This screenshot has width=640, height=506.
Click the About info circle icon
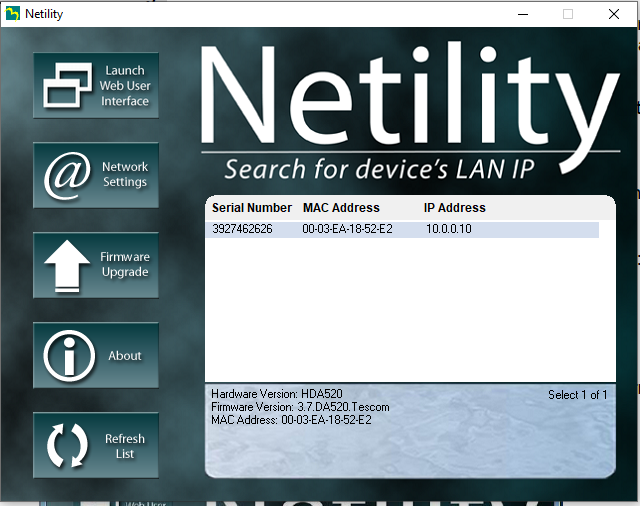coord(69,355)
